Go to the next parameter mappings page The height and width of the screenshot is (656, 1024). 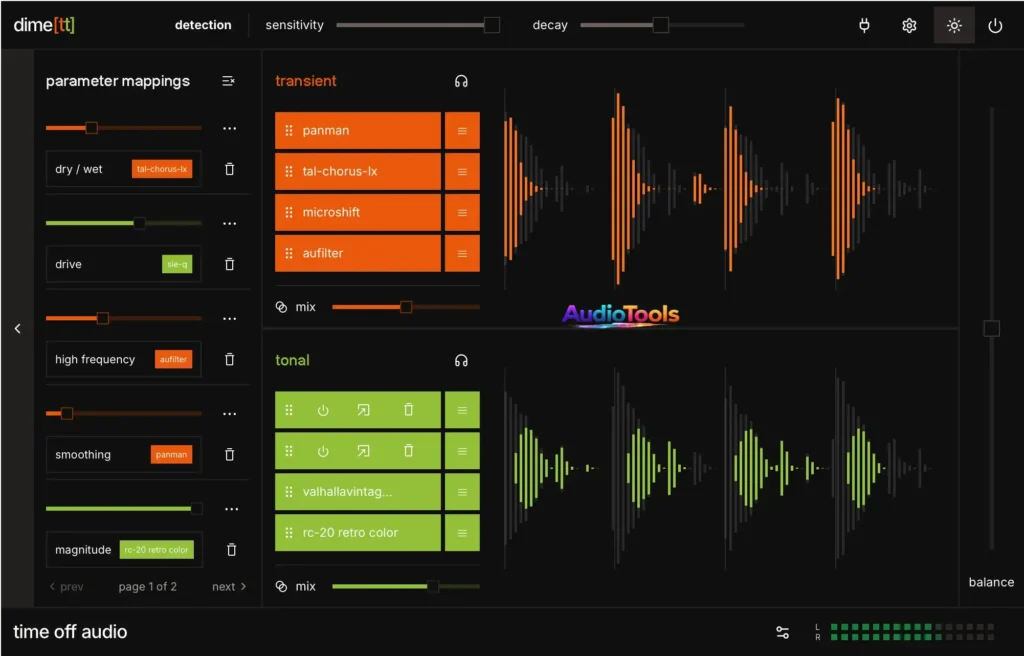pyautogui.click(x=228, y=587)
